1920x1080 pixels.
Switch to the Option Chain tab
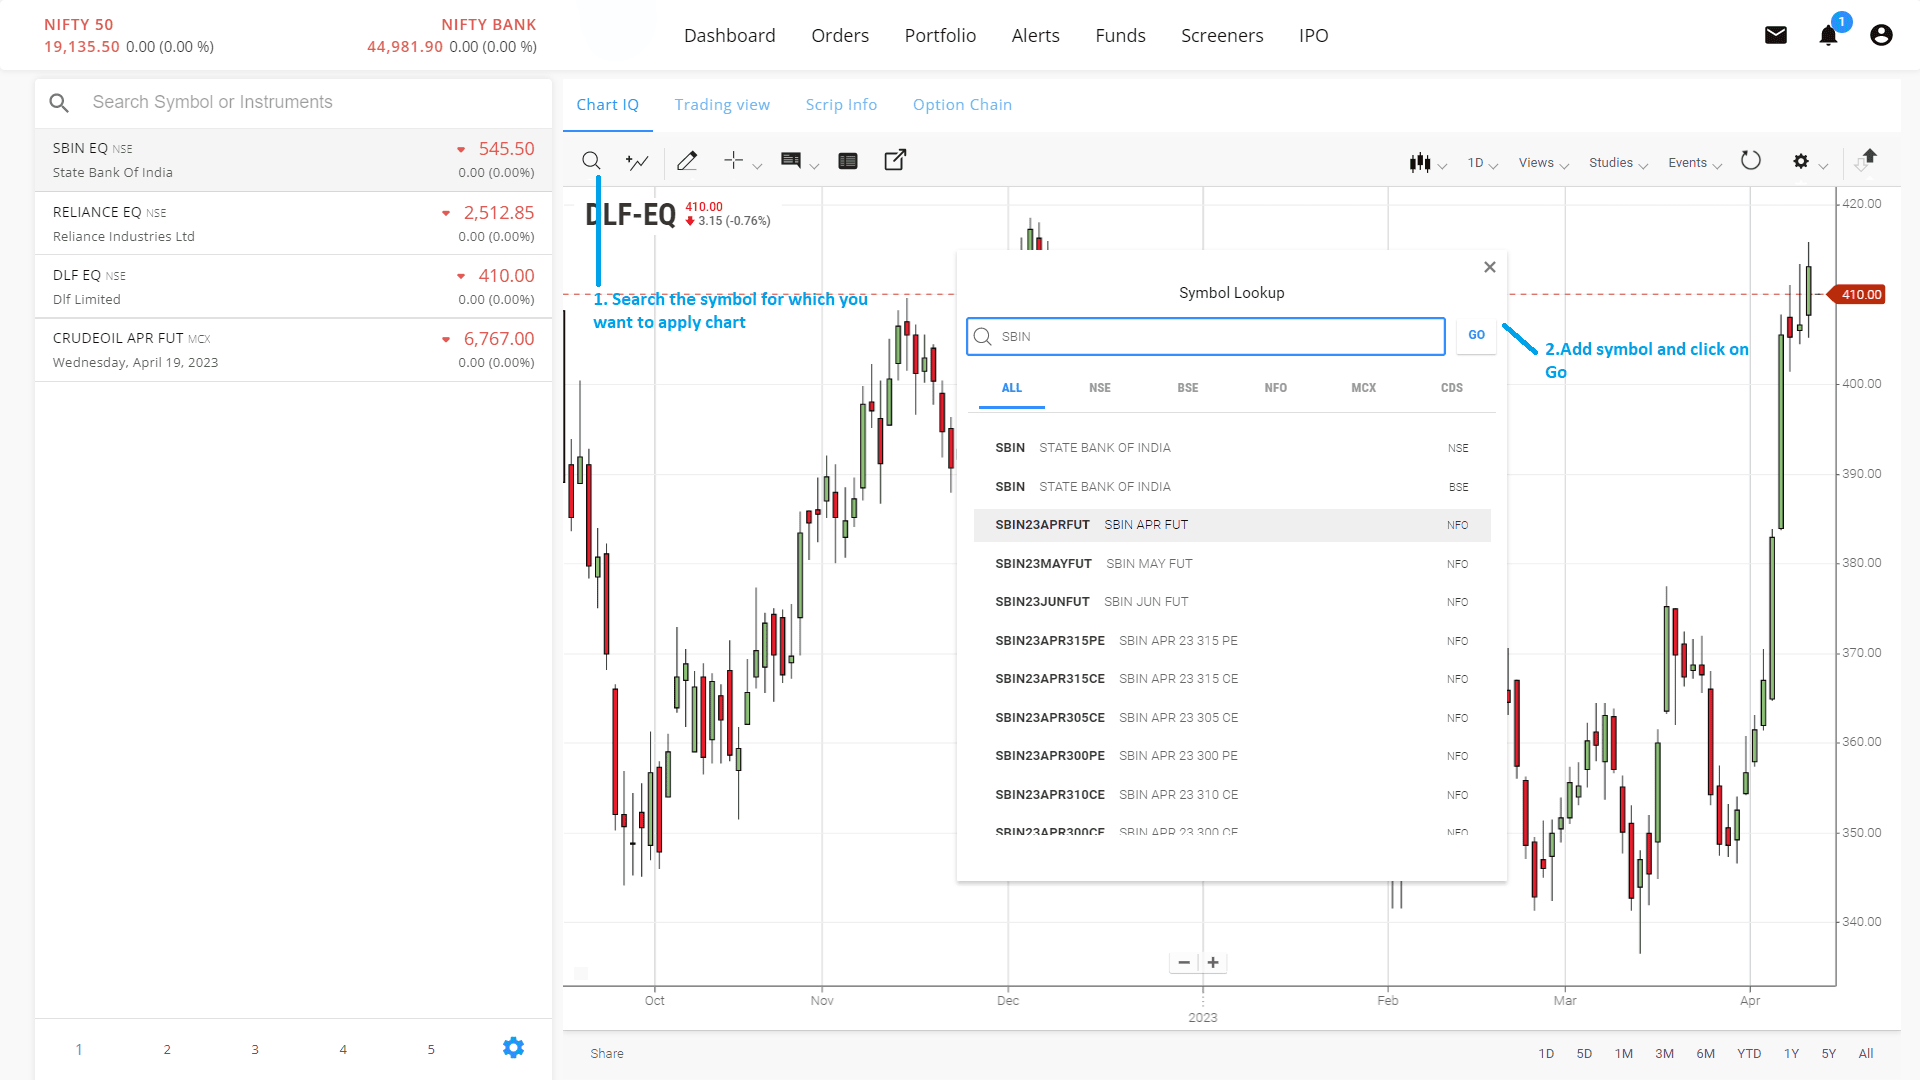[x=962, y=105]
